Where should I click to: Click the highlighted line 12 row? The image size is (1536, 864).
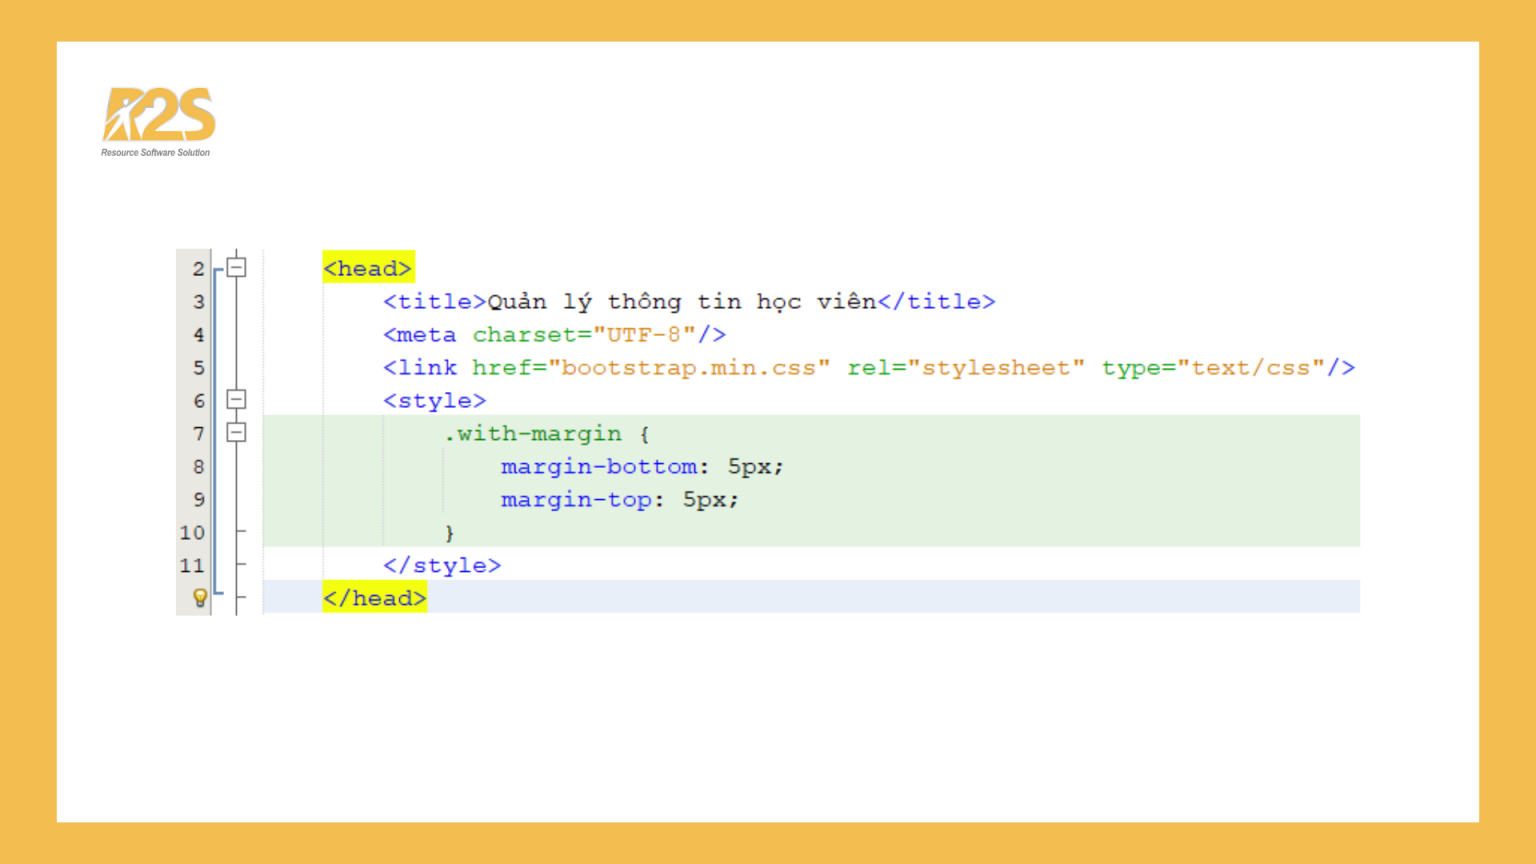point(800,597)
